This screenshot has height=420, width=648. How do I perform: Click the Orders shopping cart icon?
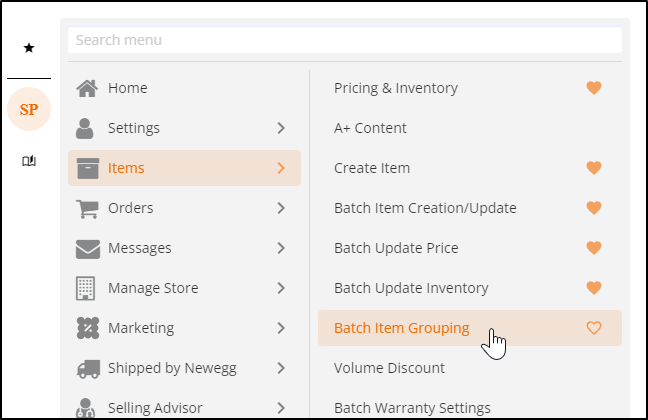87,208
